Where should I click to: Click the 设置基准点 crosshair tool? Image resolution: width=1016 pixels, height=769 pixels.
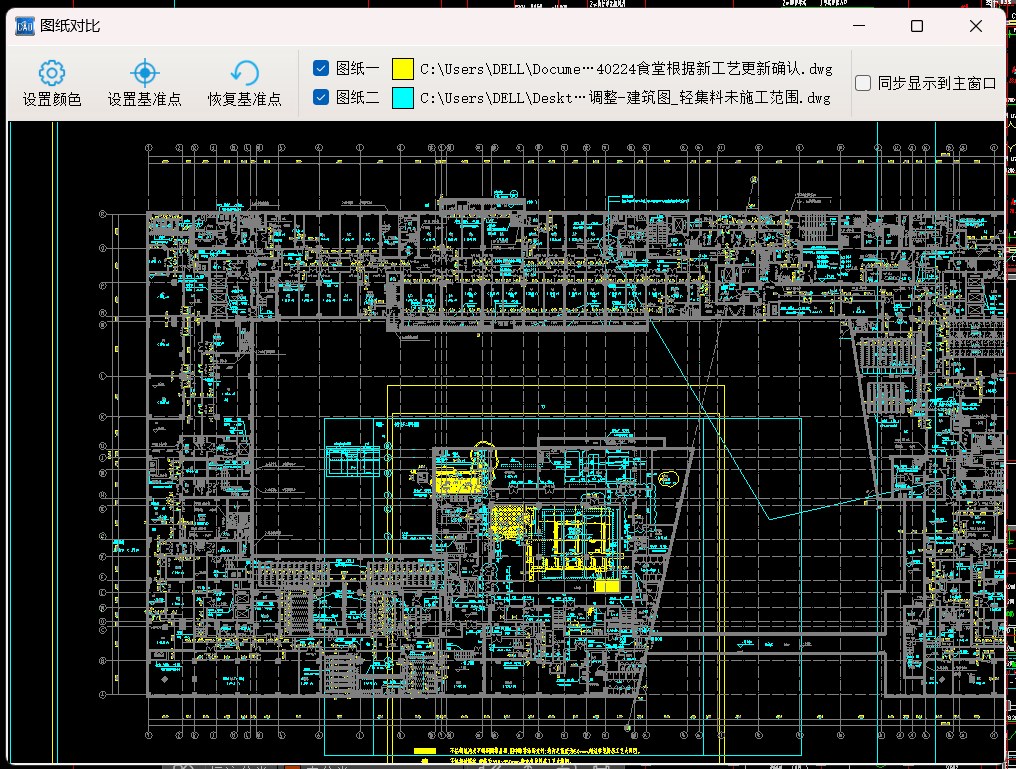coord(144,83)
